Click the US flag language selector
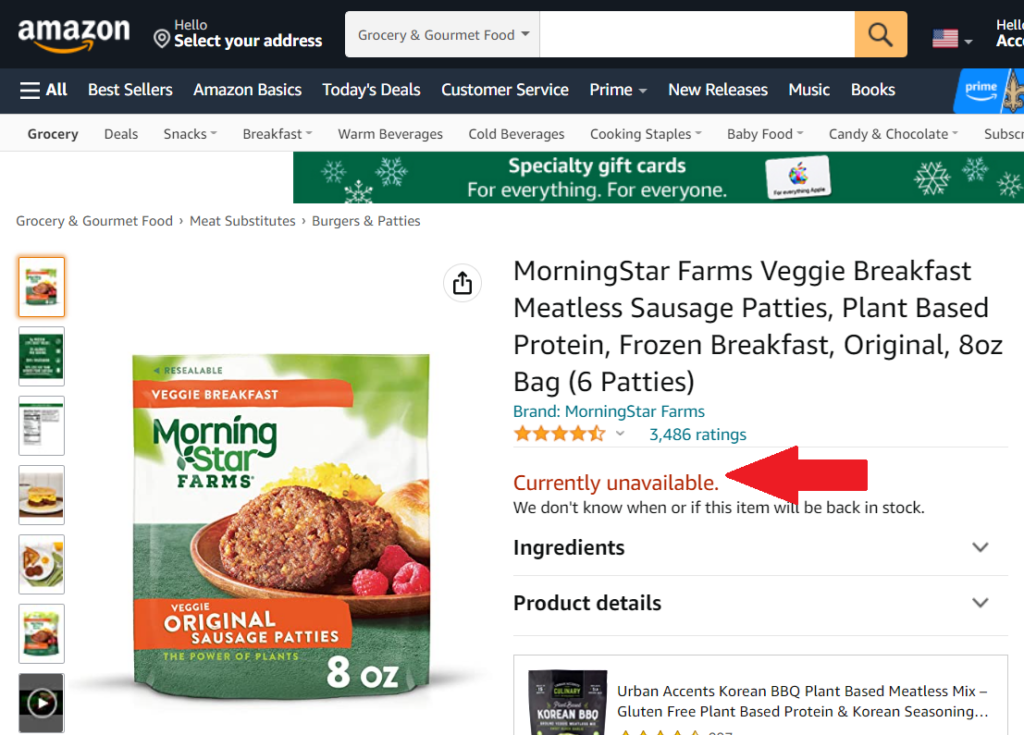Screen dimensions: 1024x735 tap(952, 39)
